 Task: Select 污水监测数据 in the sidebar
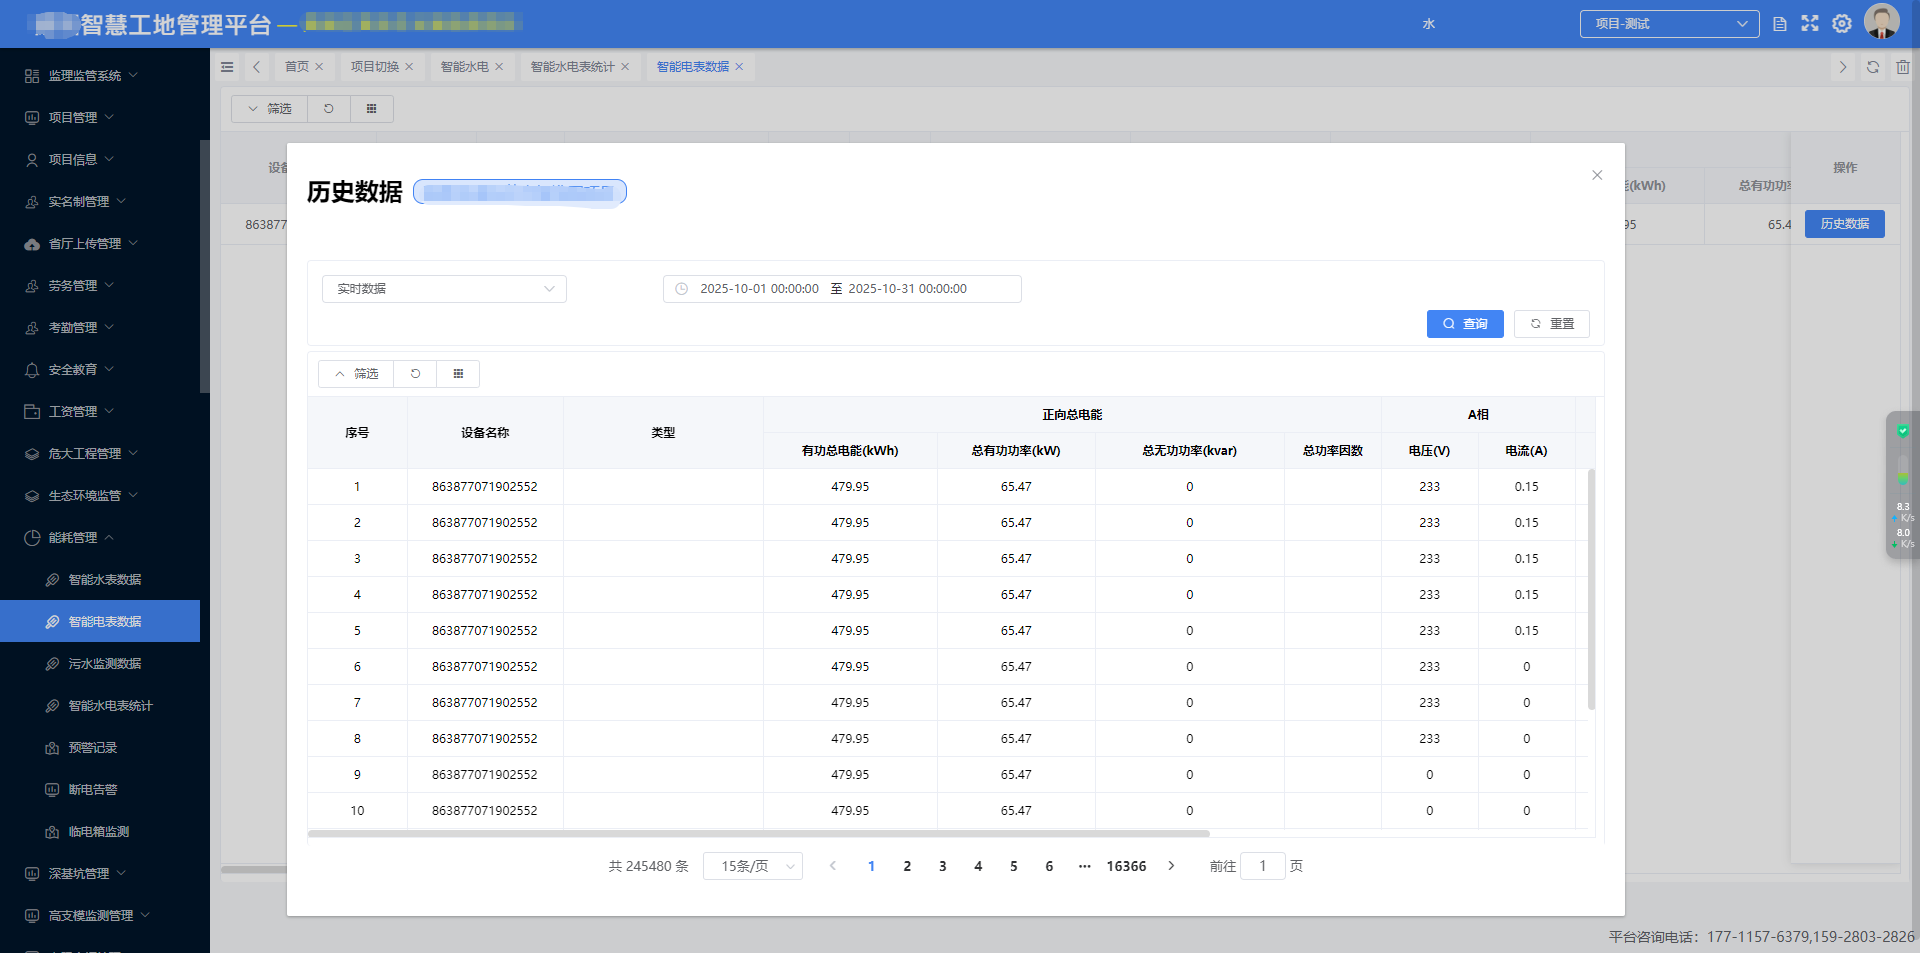point(104,664)
